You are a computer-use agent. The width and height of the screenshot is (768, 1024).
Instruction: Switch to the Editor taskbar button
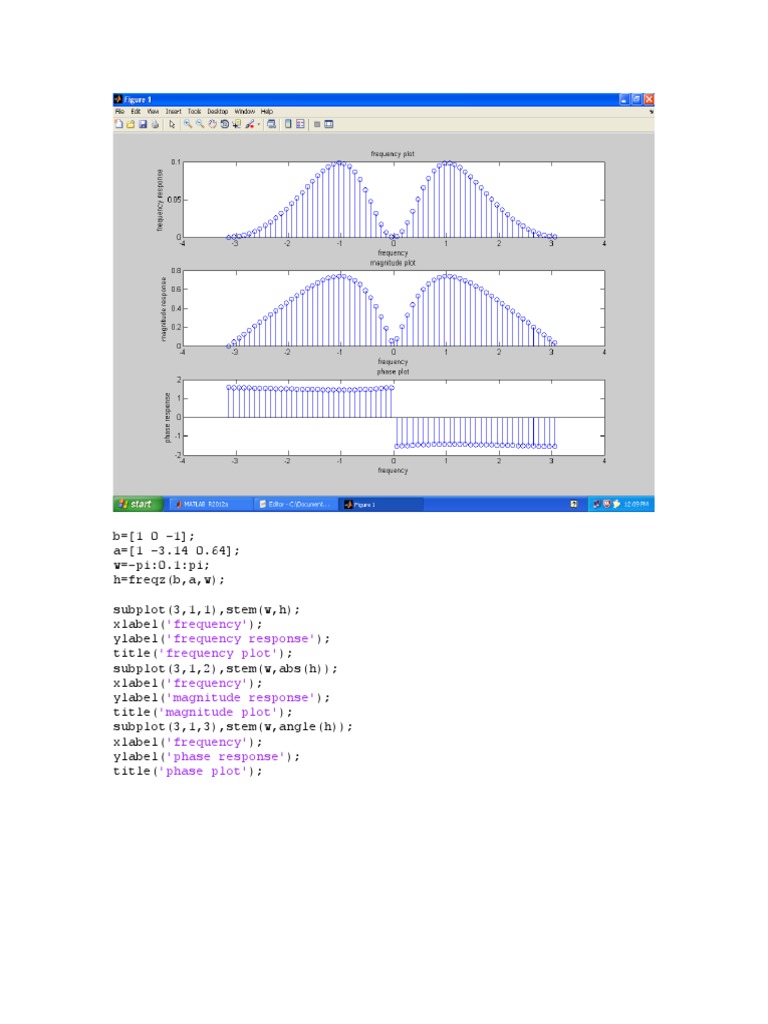pyautogui.click(x=296, y=504)
